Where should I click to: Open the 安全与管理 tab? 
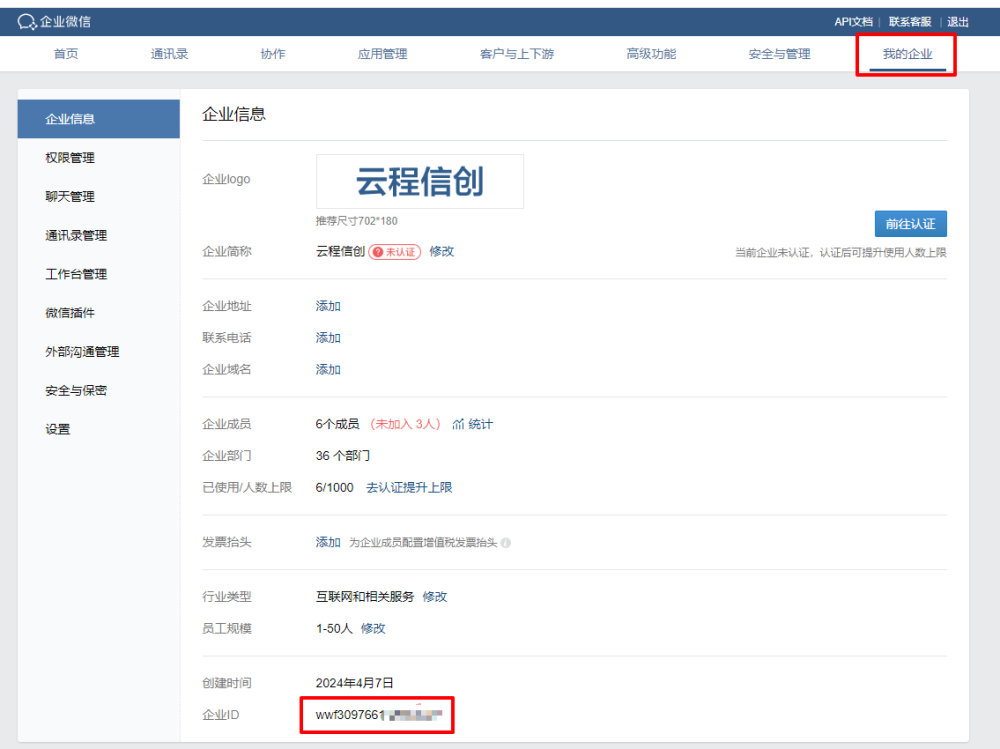point(779,54)
